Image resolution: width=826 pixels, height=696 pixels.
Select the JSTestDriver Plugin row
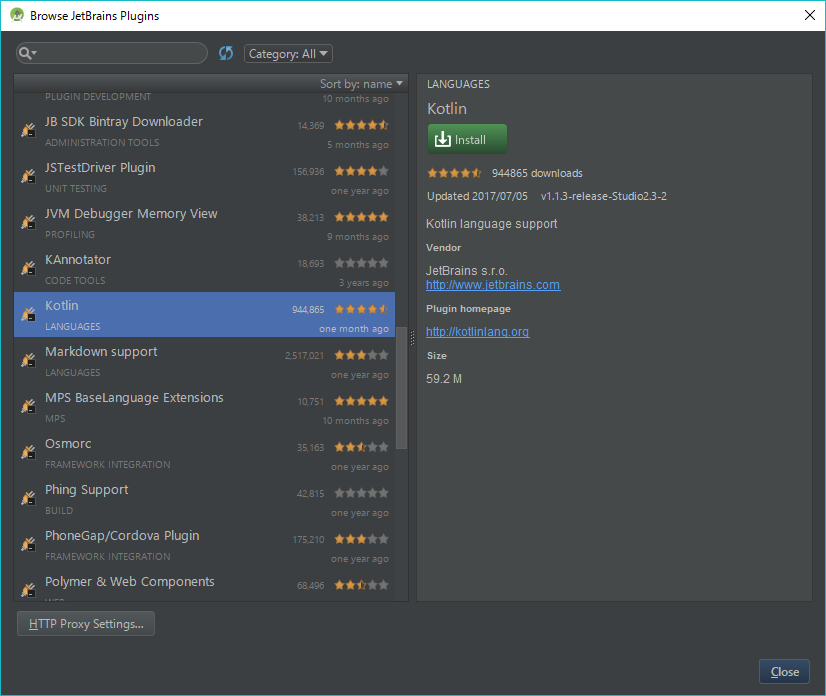coord(204,177)
